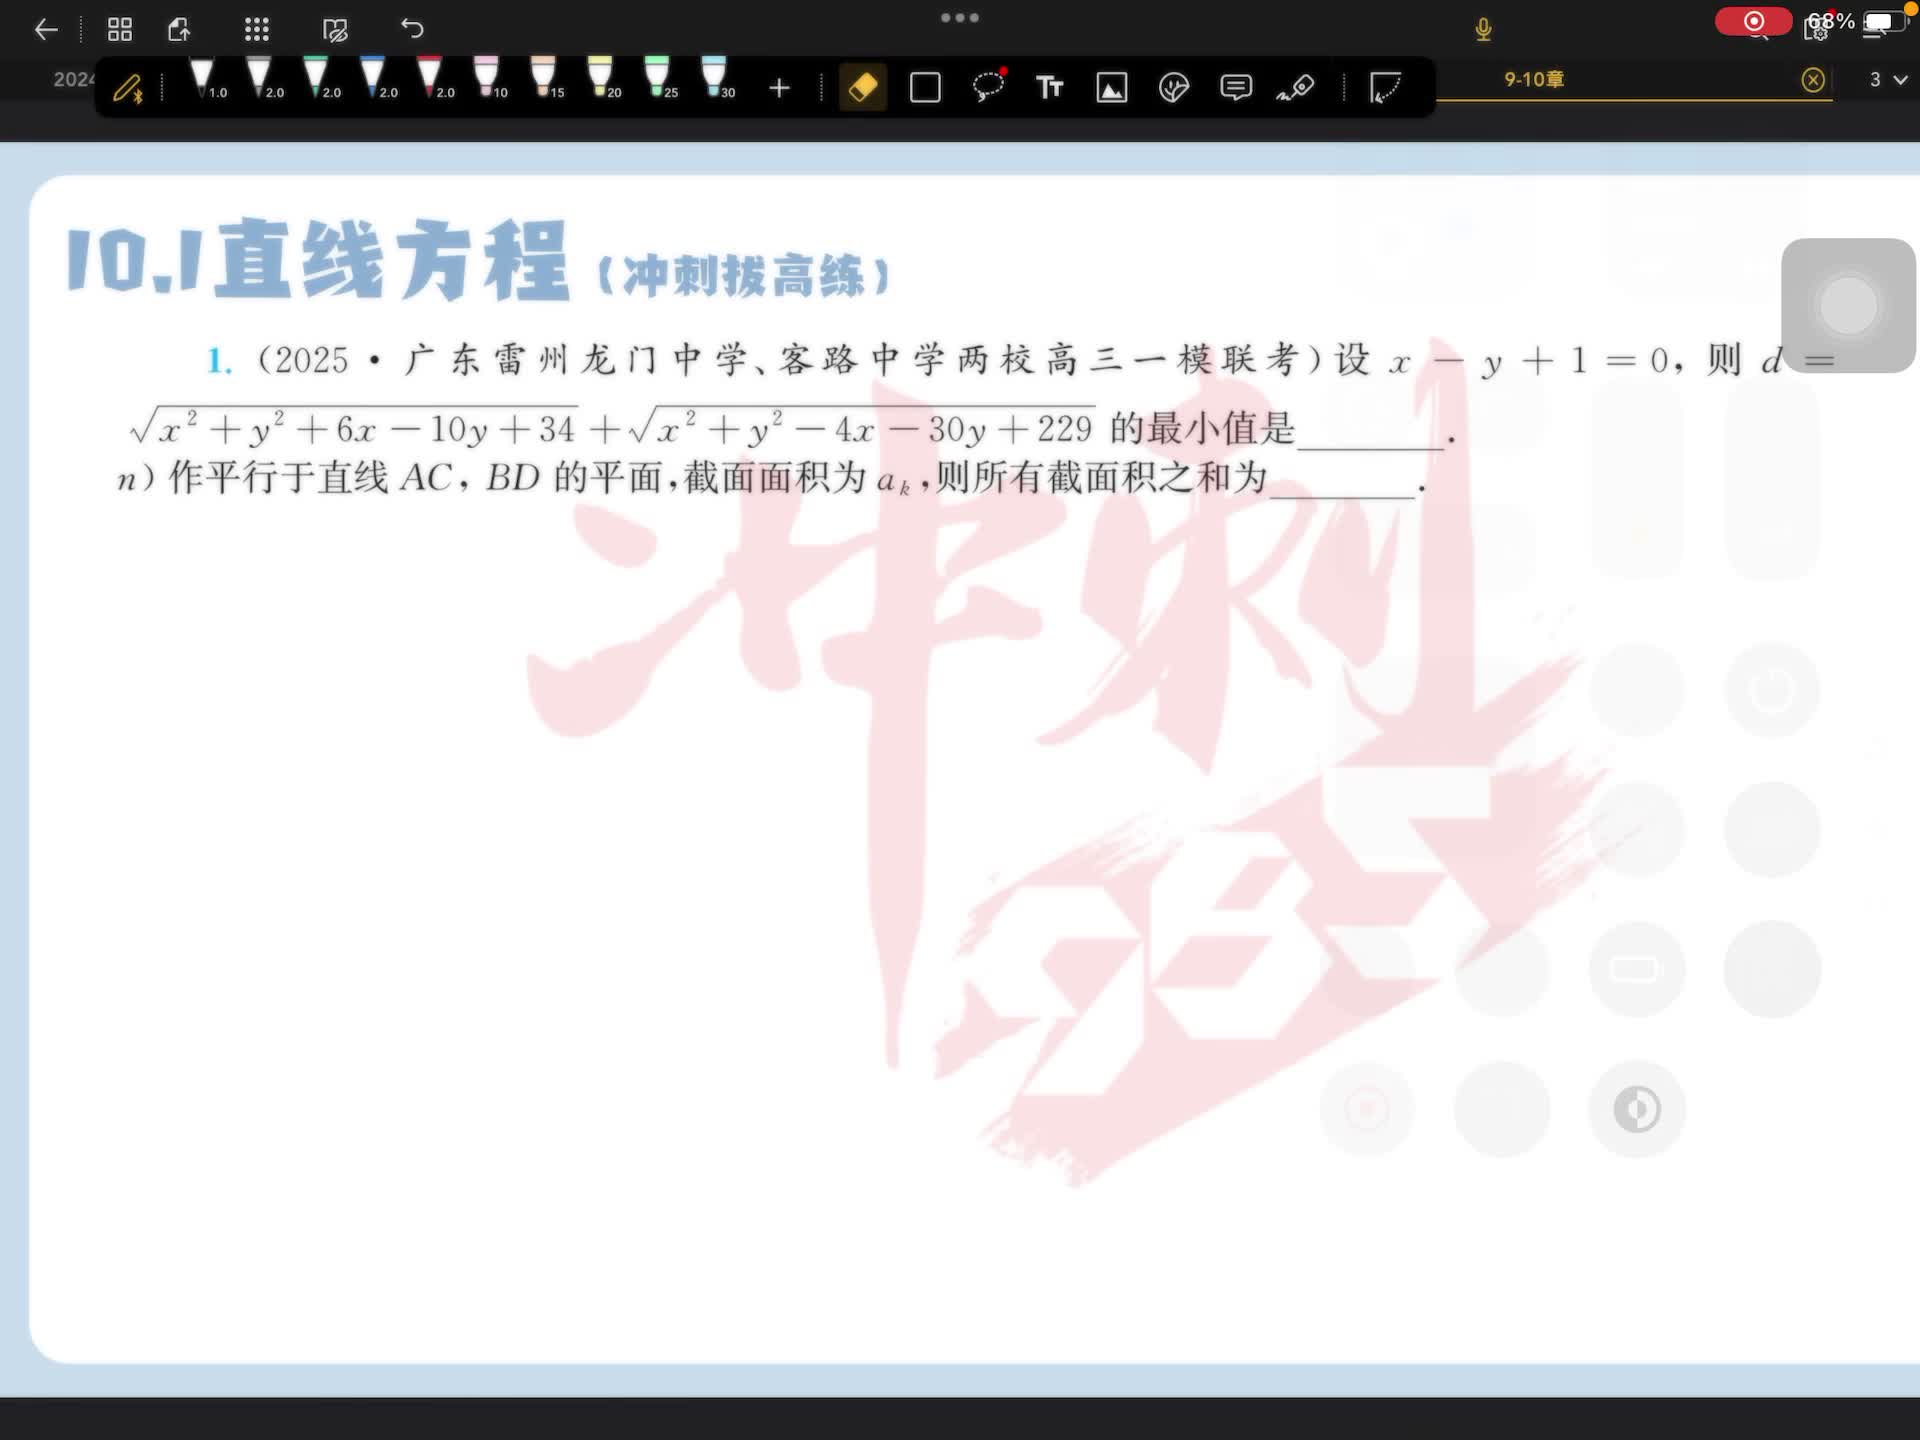Open the thumbnail grid view
Image resolution: width=1920 pixels, height=1440 pixels.
(120, 29)
